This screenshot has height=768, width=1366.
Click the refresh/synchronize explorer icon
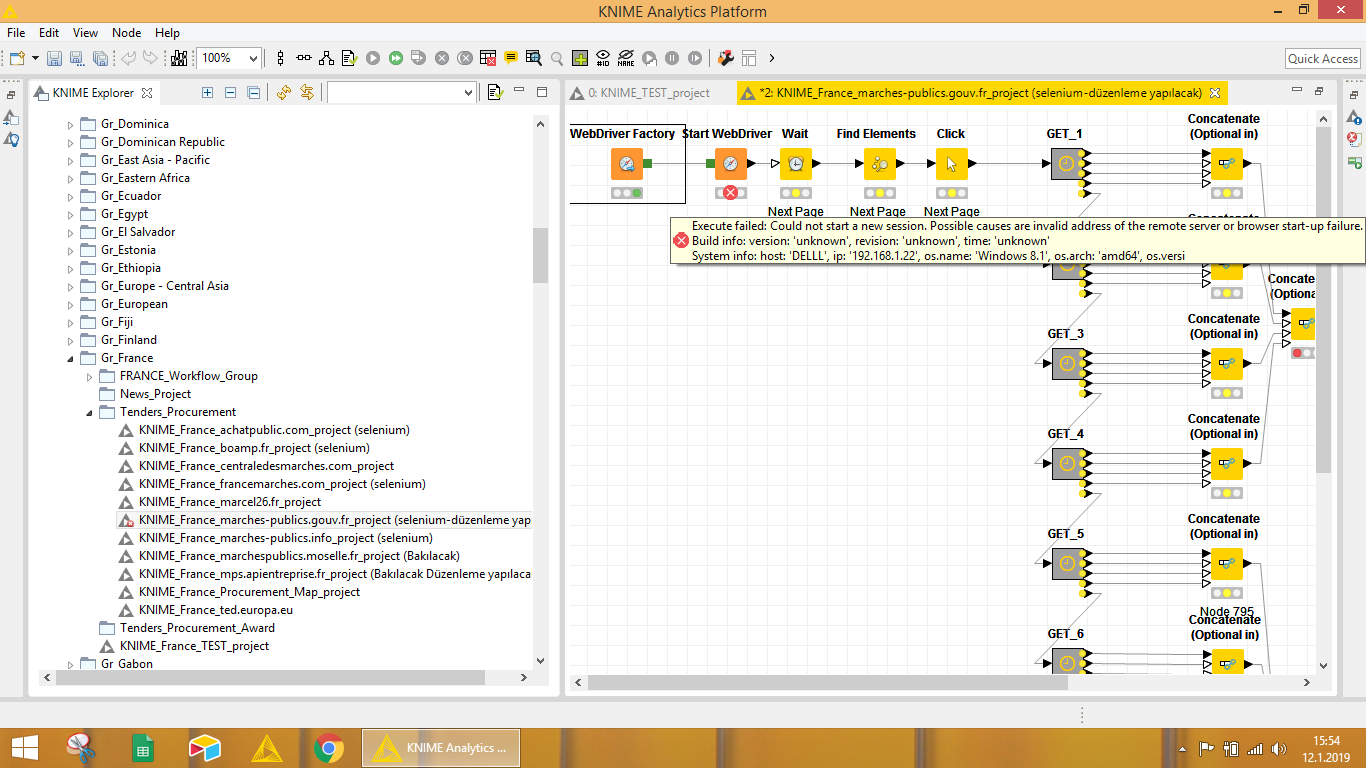coord(283,92)
